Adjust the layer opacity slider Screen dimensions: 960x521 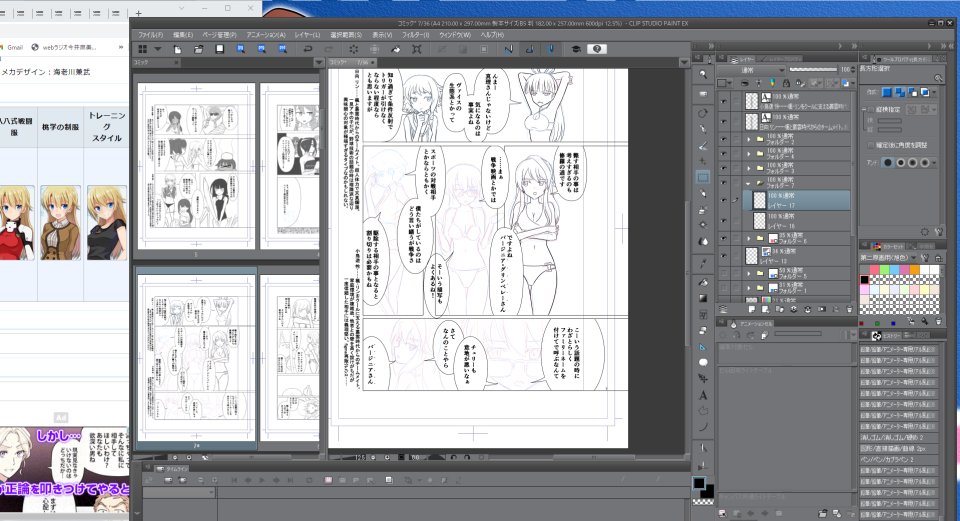[x=813, y=70]
